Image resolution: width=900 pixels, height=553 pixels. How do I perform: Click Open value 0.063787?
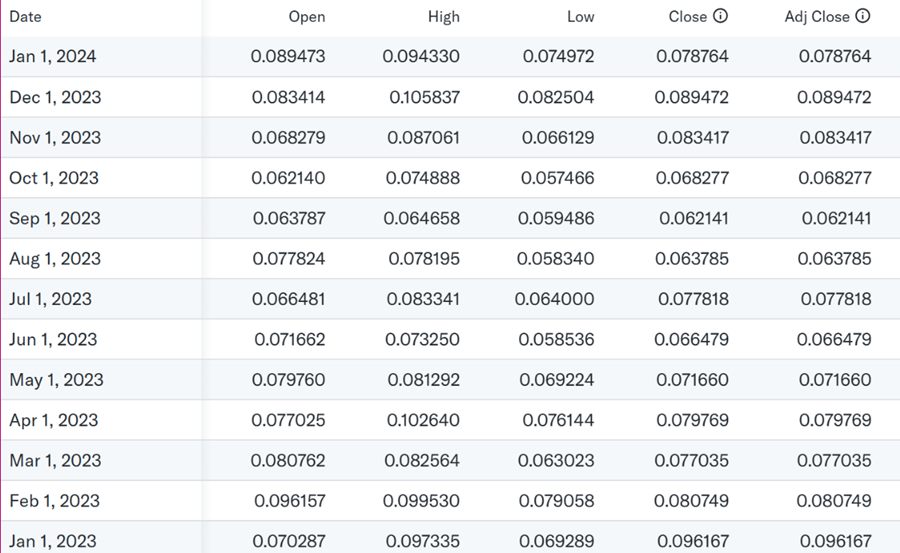(289, 218)
